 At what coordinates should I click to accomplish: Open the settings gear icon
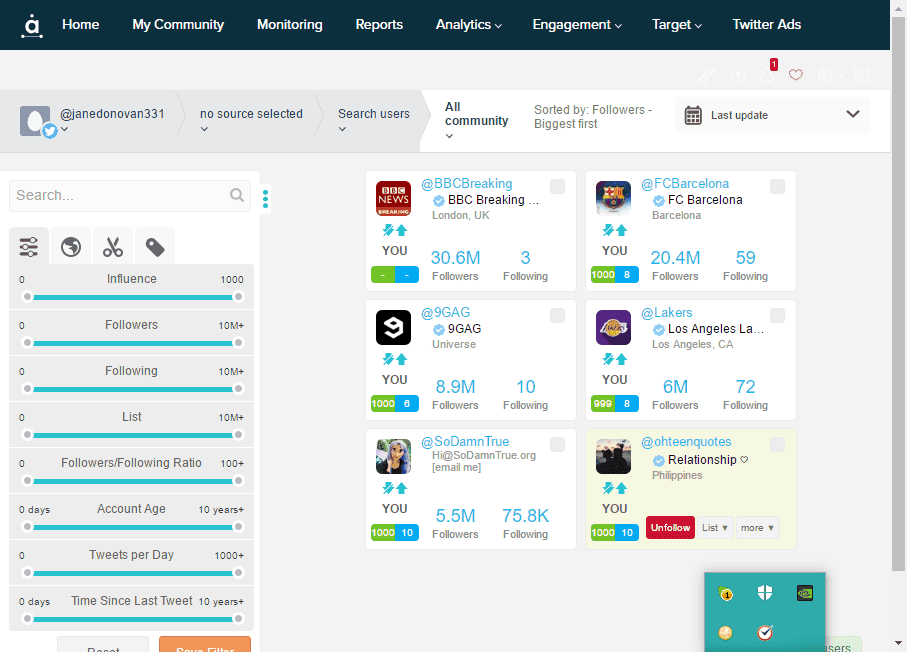click(x=825, y=75)
